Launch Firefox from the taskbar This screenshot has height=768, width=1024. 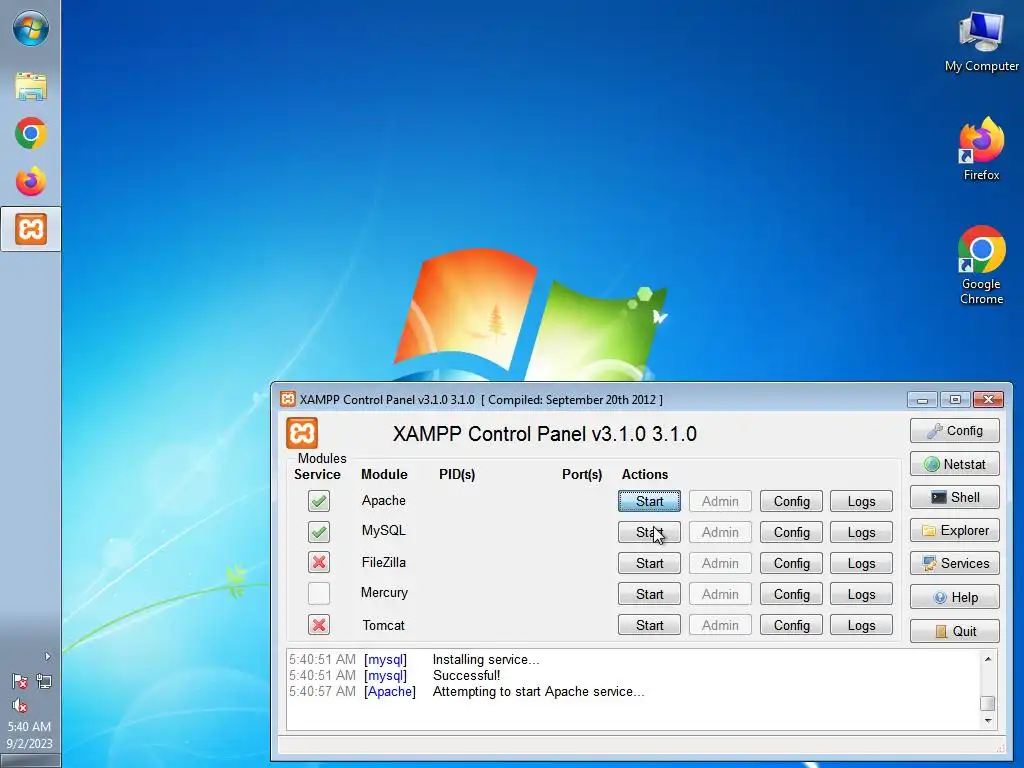point(31,181)
